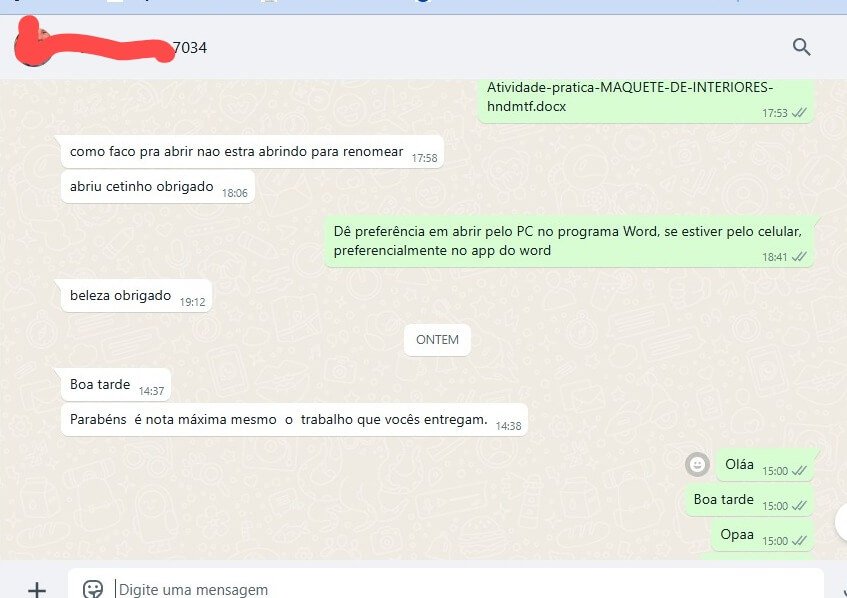Screen dimensions: 847x598
Task: Click the scroll-to-bottom circle at right edge
Action: [841, 522]
